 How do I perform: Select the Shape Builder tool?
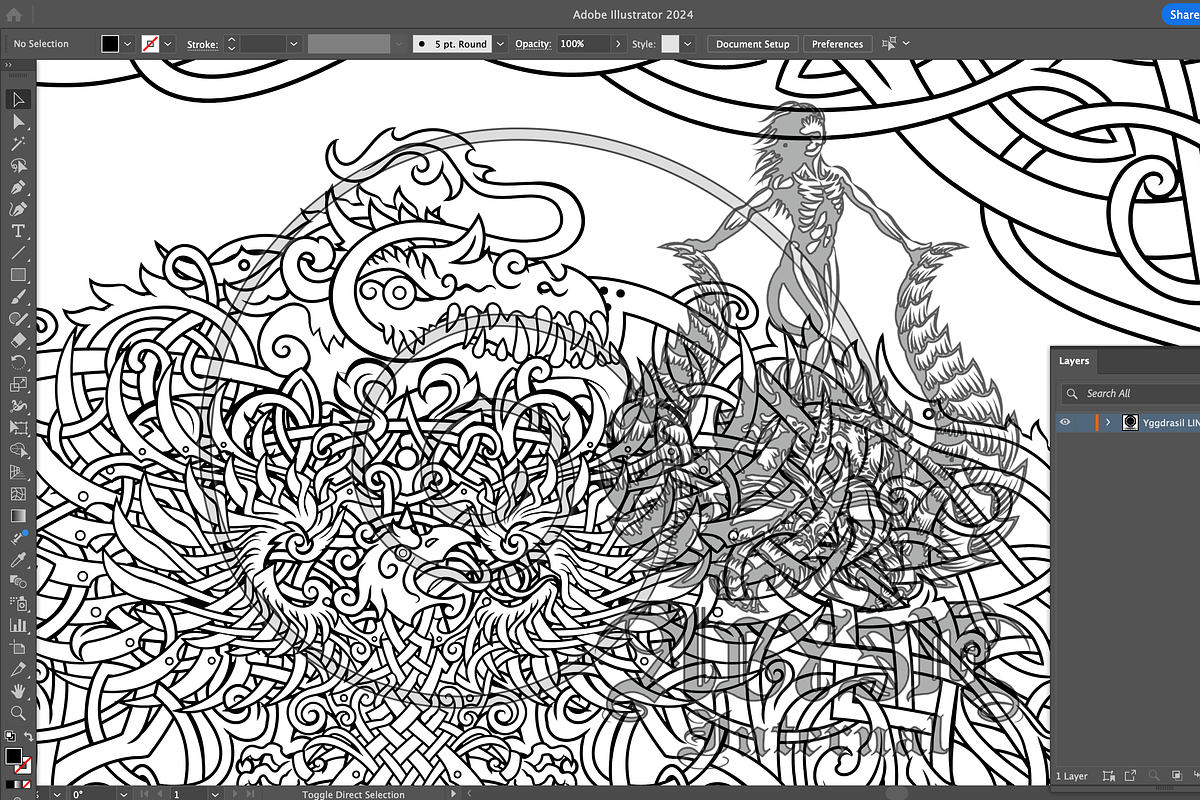[x=18, y=450]
